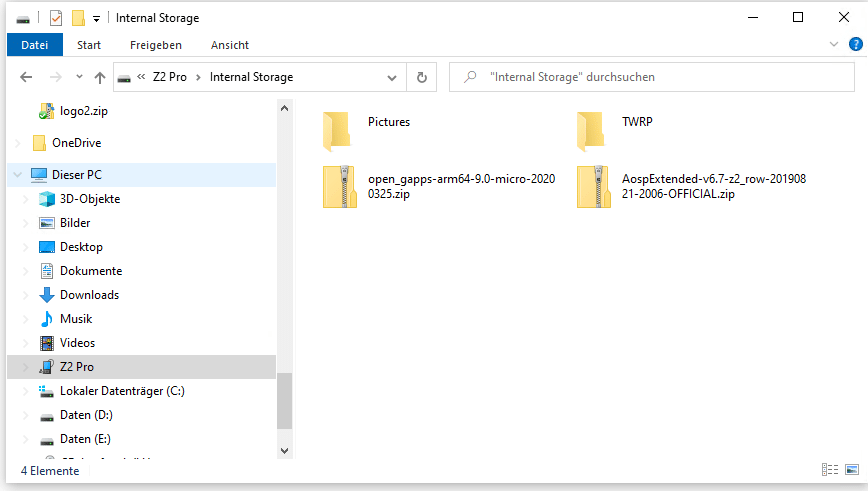Viewport: 868px width, 491px height.
Task: Open the recent locations dropdown
Action: pos(79,77)
